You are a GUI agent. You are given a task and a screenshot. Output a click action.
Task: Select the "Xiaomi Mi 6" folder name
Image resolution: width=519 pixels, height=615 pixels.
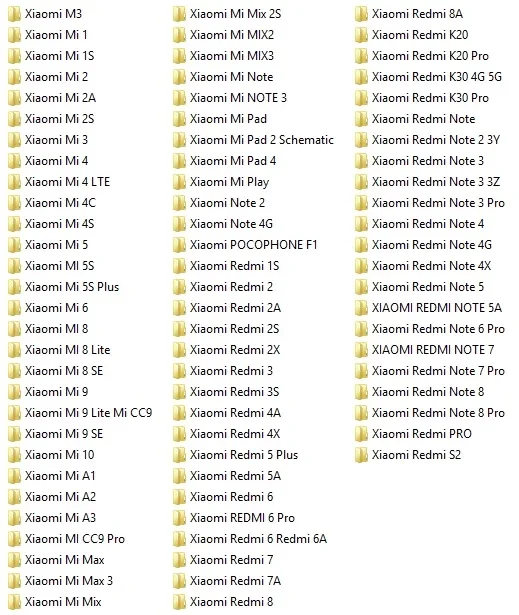pyautogui.click(x=56, y=308)
